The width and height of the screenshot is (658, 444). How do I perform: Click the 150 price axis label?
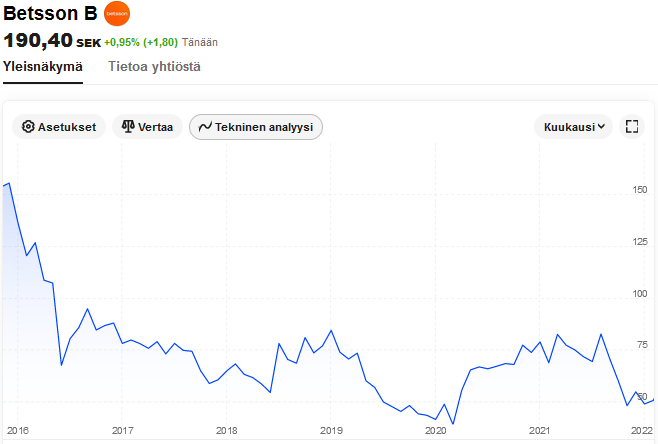click(x=641, y=189)
